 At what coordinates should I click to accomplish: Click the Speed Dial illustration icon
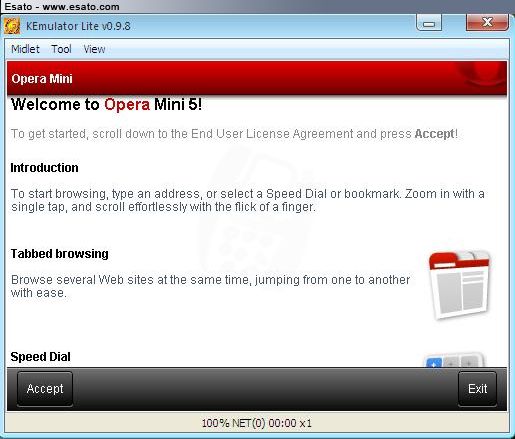click(x=455, y=360)
